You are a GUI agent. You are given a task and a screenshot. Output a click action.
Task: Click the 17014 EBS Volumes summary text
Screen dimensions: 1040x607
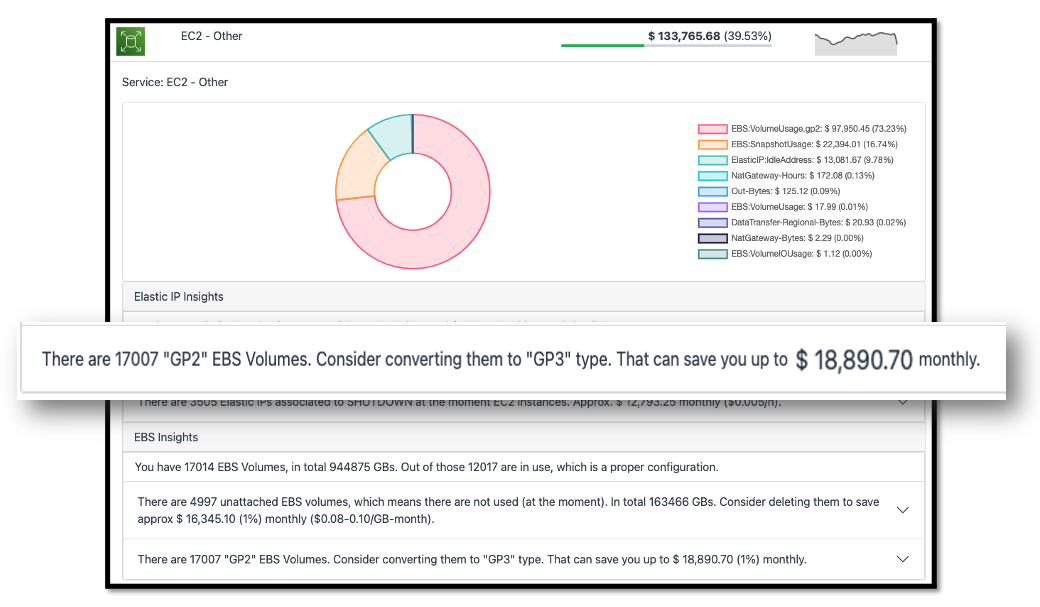426,467
